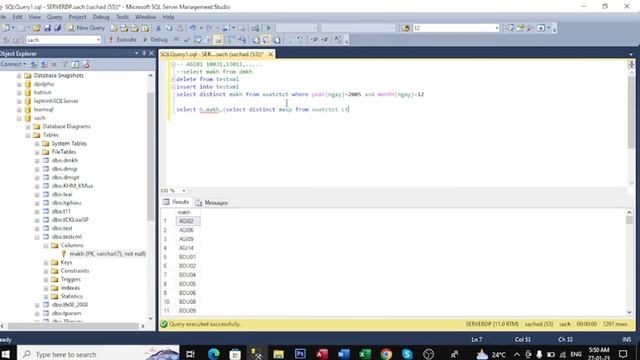Switch to the Results tab
640x360 pixels.
point(176,202)
